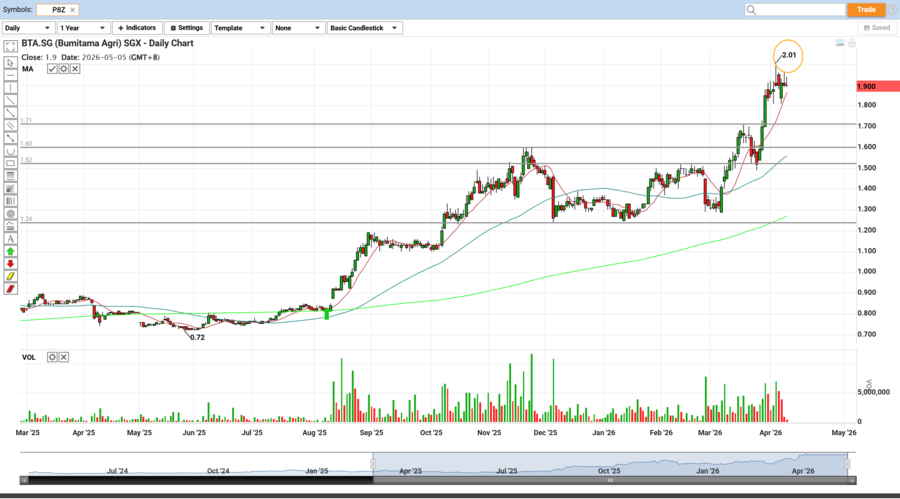The width and height of the screenshot is (900, 499).
Task: Select the text annotation tool
Action: click(10, 239)
